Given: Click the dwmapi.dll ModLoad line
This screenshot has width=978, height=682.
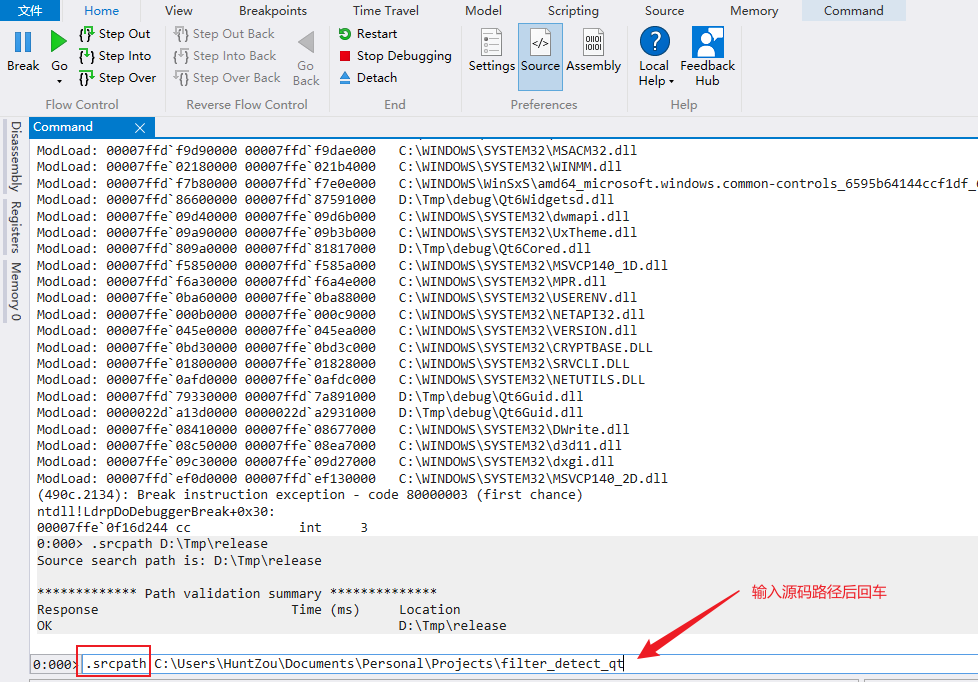Looking at the screenshot, I should (x=333, y=217).
